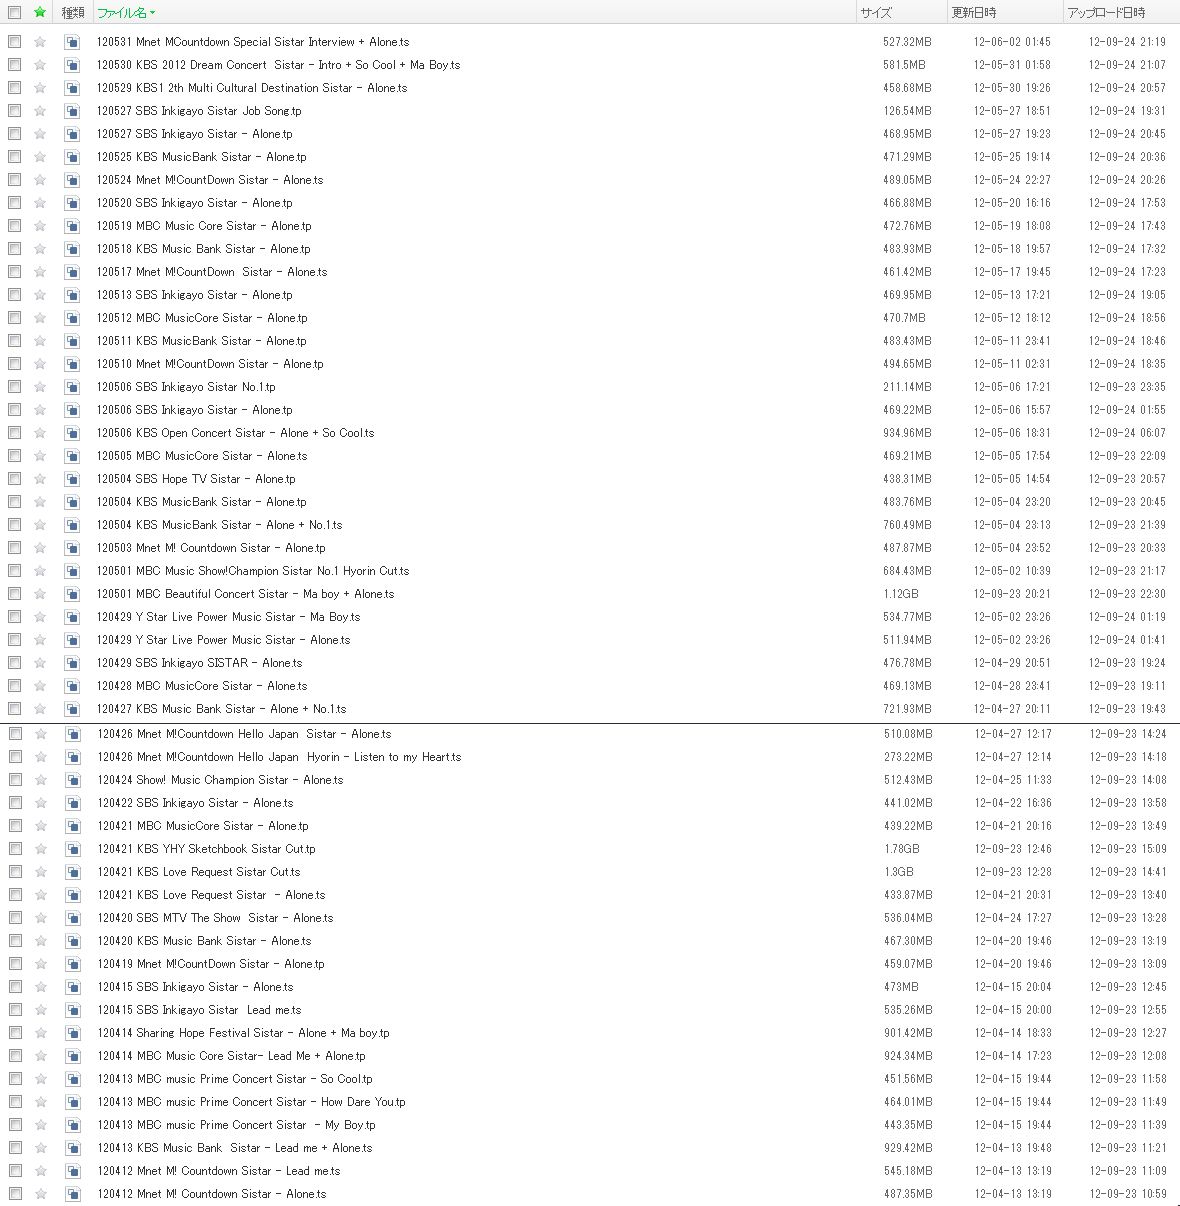
Task: Click the 1.78GB size cell
Action: point(900,849)
